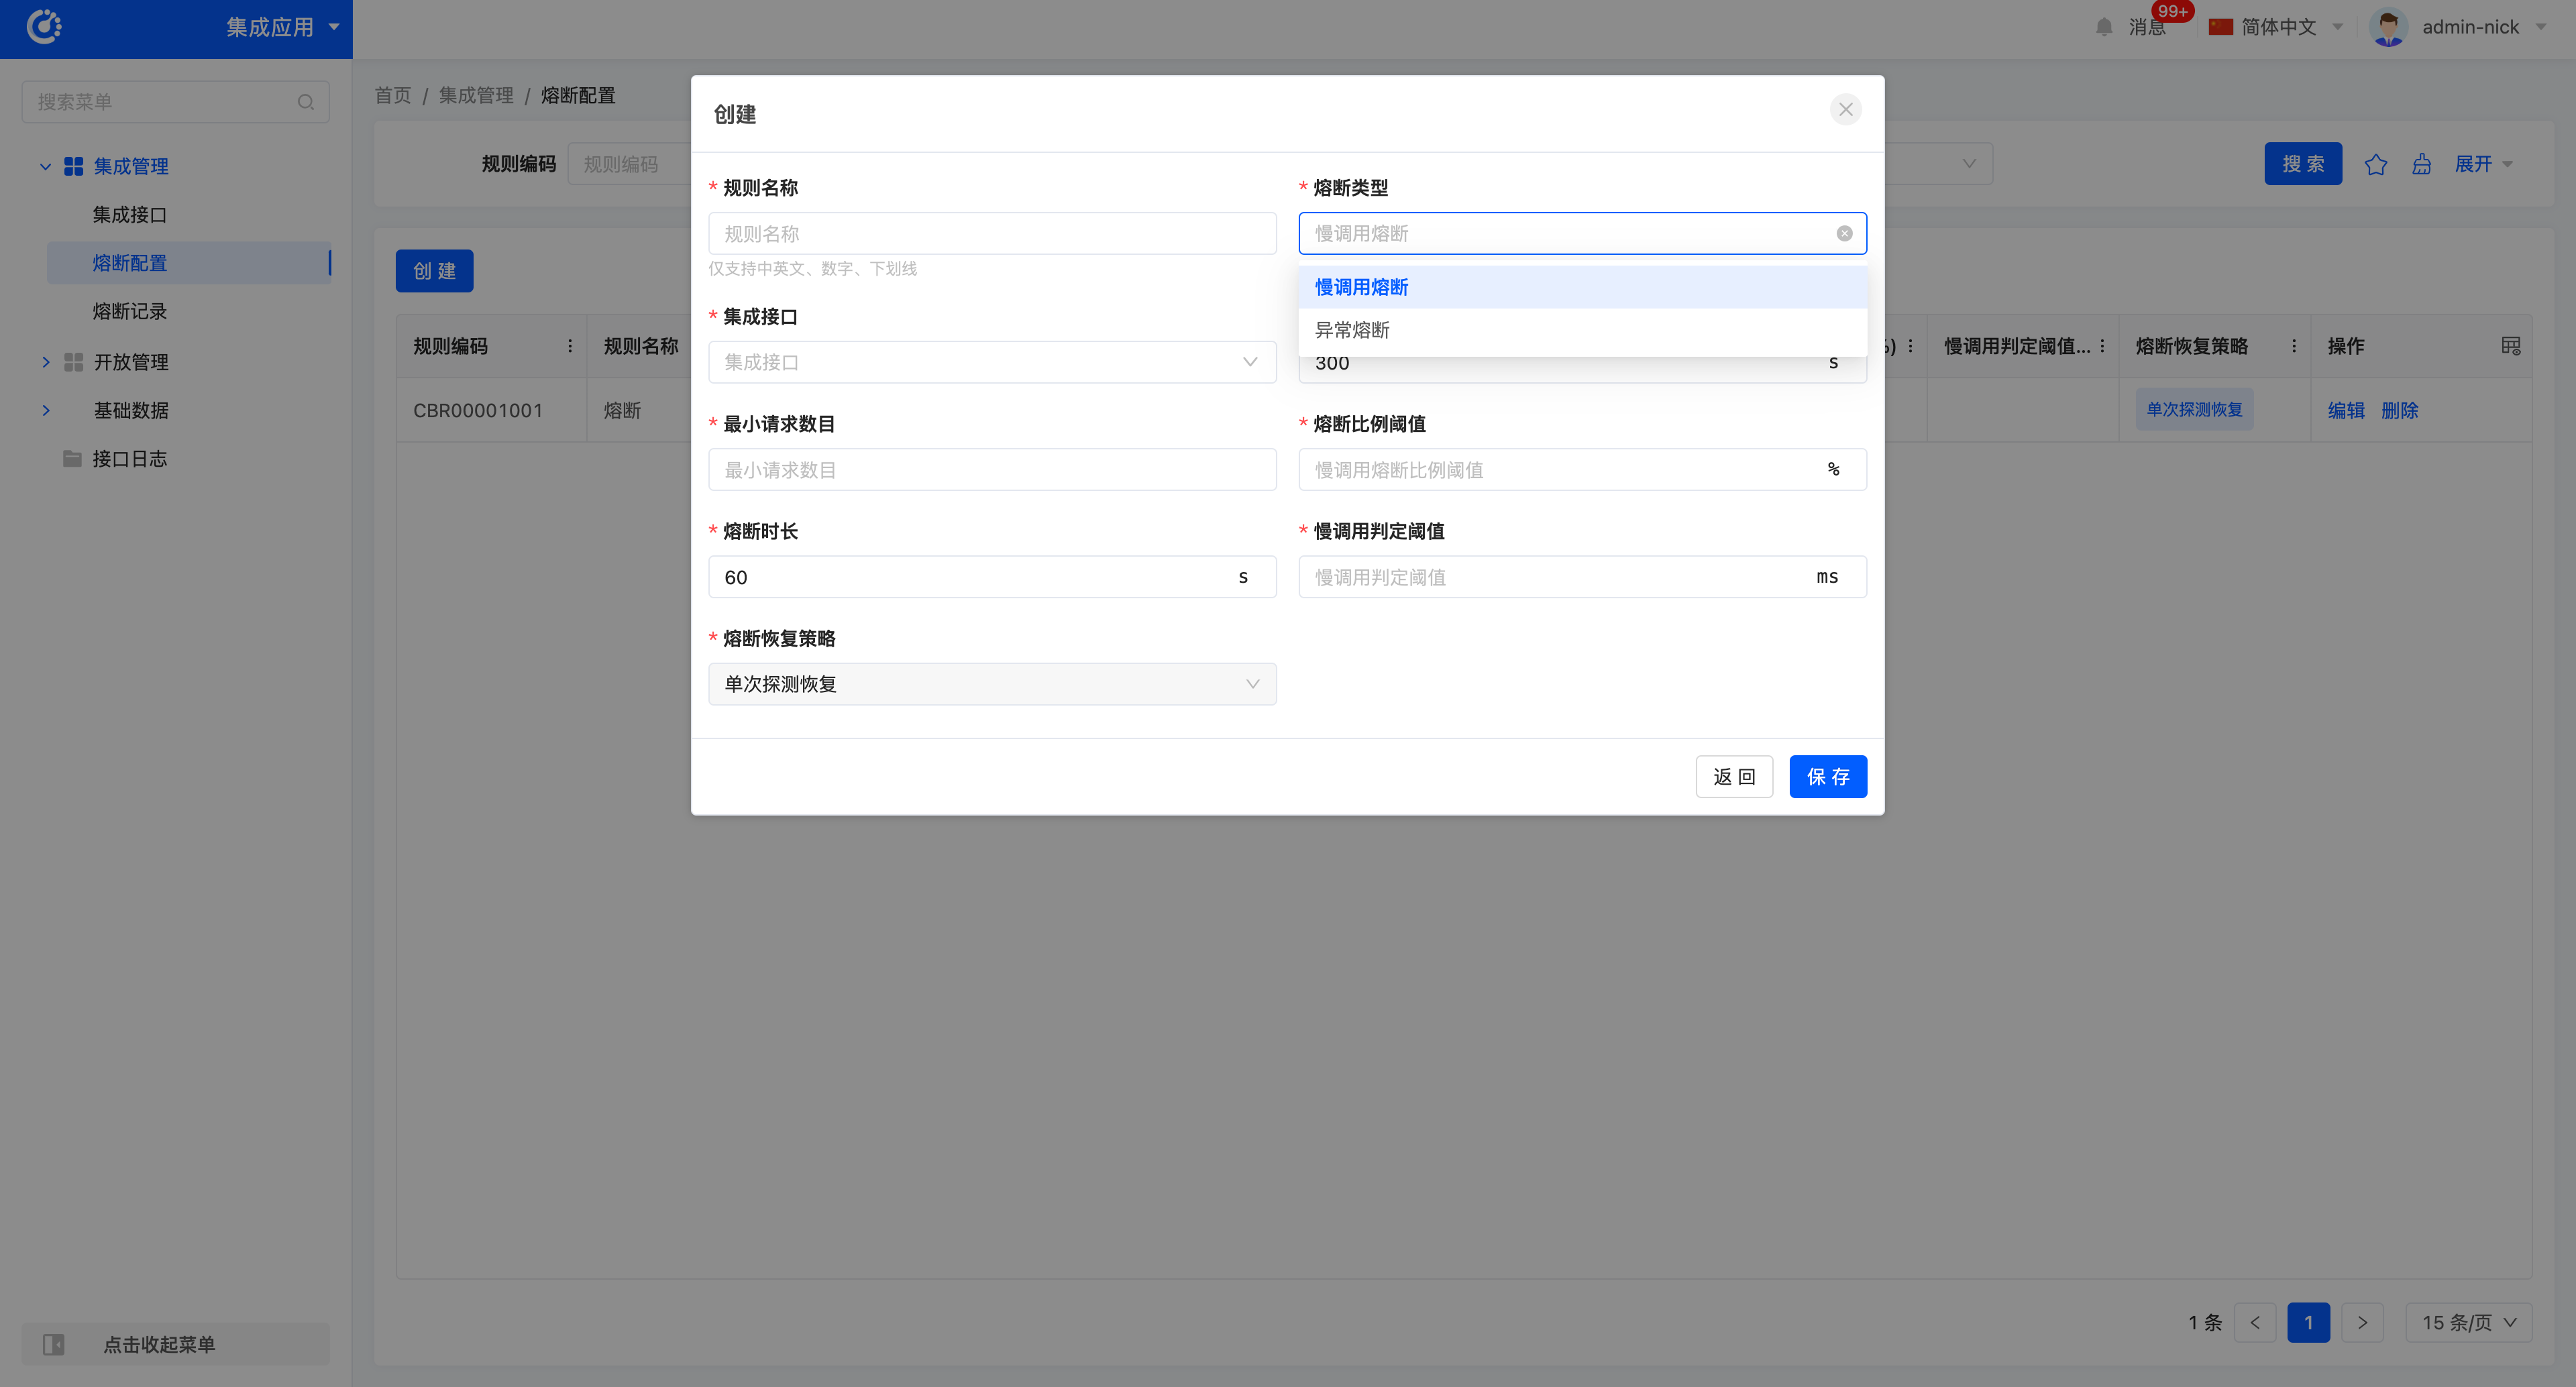Select 慢调用熔断 option in list
The image size is (2576, 1387).
pyautogui.click(x=1361, y=287)
